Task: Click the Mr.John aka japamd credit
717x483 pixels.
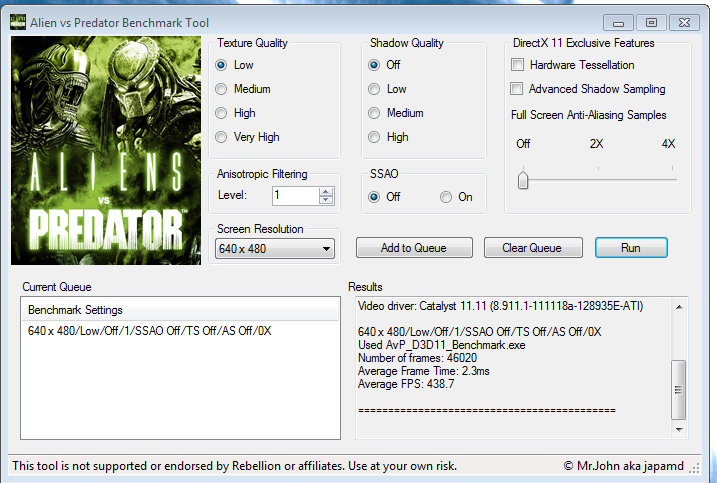Action: point(624,466)
